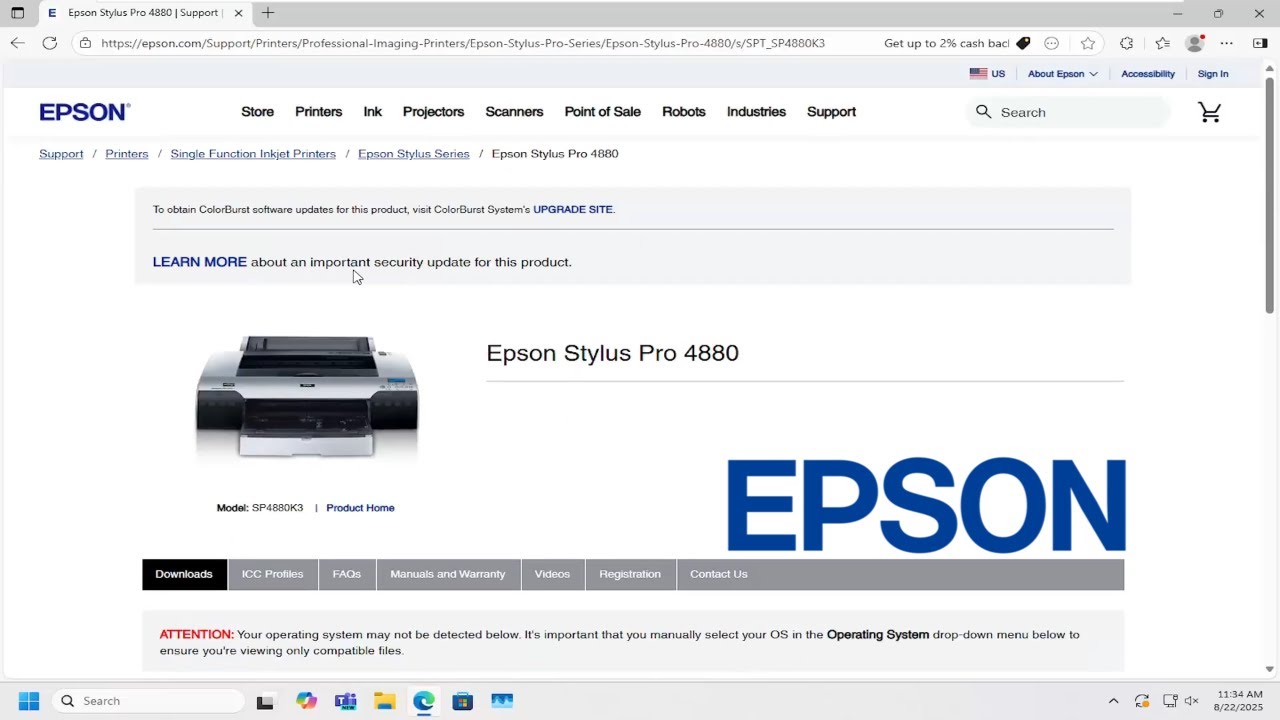Open the Industries menu
Viewport: 1280px width, 720px height.
click(x=756, y=112)
